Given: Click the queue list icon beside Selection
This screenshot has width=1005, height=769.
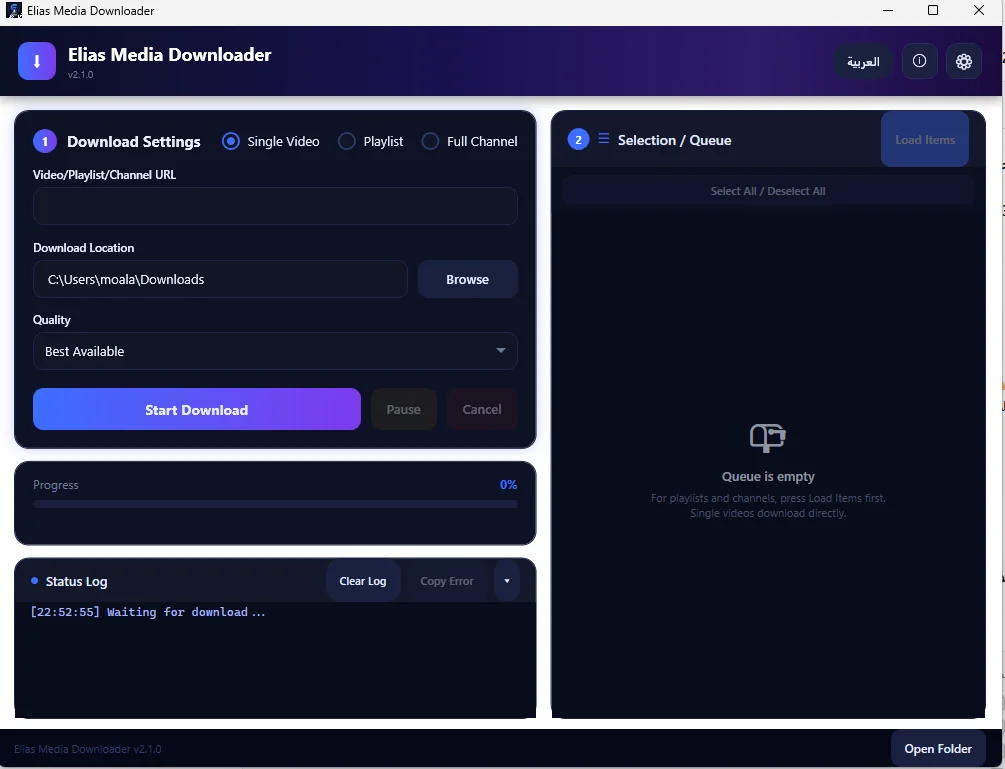Looking at the screenshot, I should coord(603,138).
